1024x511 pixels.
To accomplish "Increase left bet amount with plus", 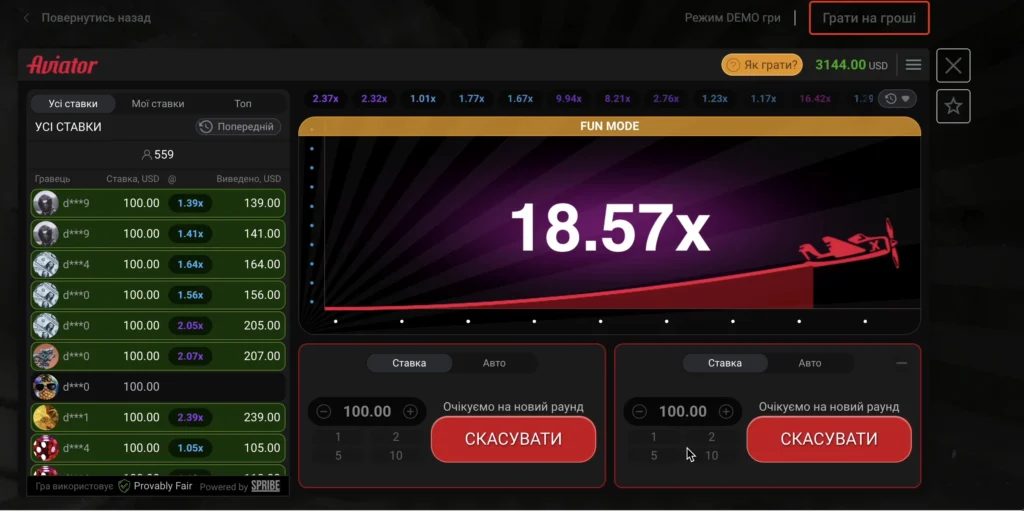I will [410, 411].
